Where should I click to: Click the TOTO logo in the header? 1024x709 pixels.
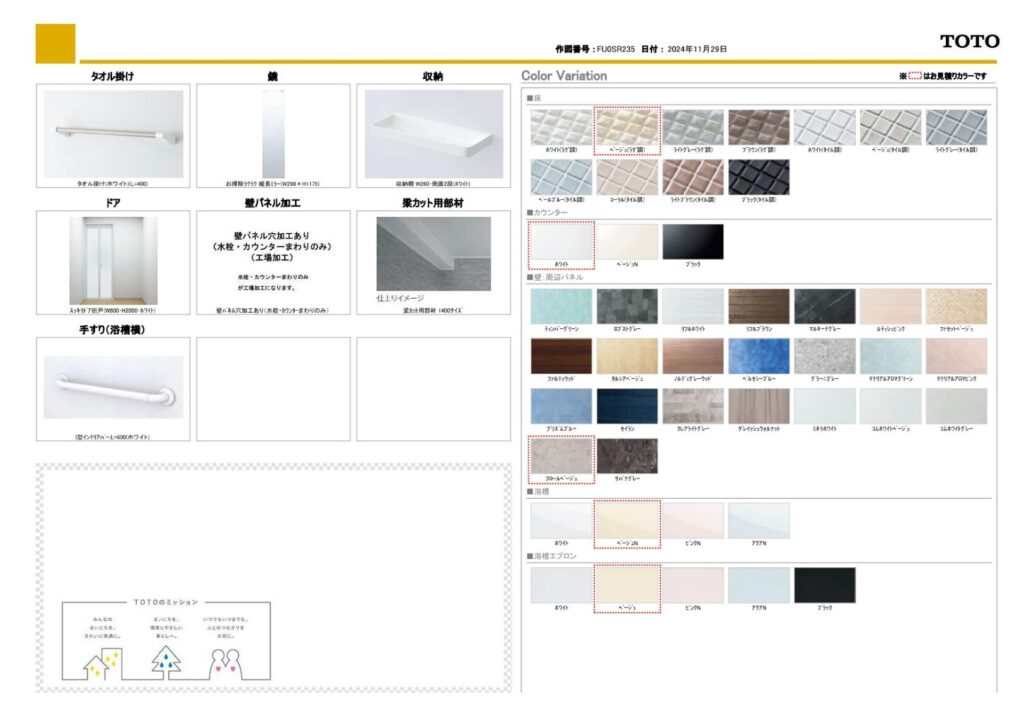pyautogui.click(x=969, y=41)
